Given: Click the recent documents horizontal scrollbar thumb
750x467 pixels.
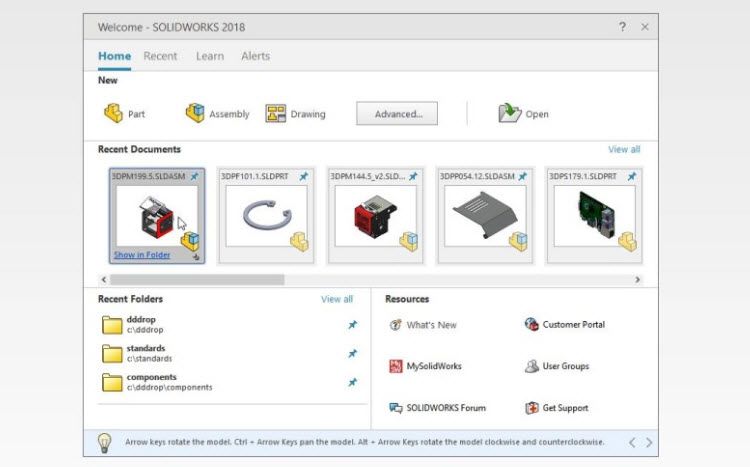Looking at the screenshot, I should (x=197, y=279).
